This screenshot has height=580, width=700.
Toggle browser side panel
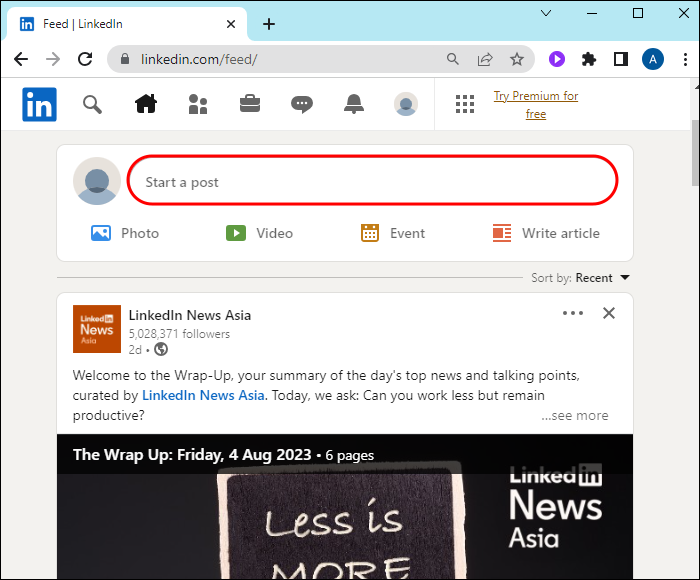tap(621, 59)
